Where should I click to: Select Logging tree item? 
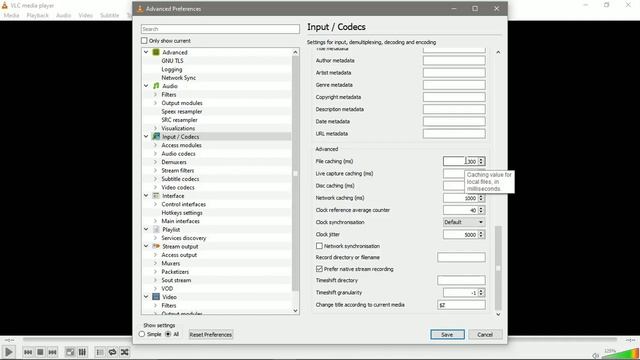tap(171, 69)
